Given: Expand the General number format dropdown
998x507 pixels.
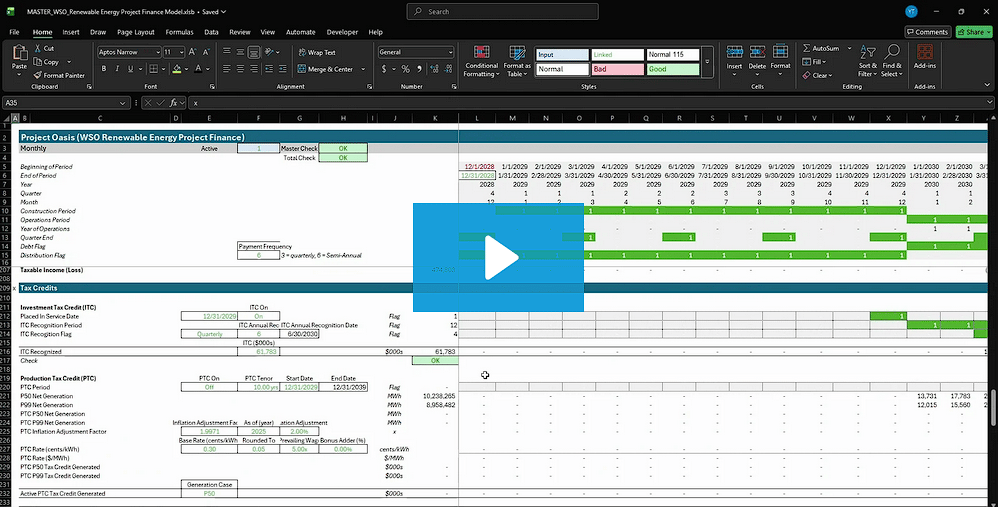Looking at the screenshot, I should point(450,52).
